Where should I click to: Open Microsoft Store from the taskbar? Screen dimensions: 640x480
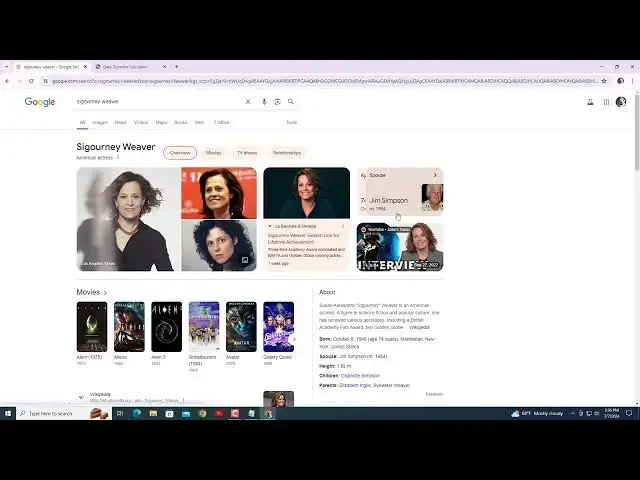click(169, 413)
